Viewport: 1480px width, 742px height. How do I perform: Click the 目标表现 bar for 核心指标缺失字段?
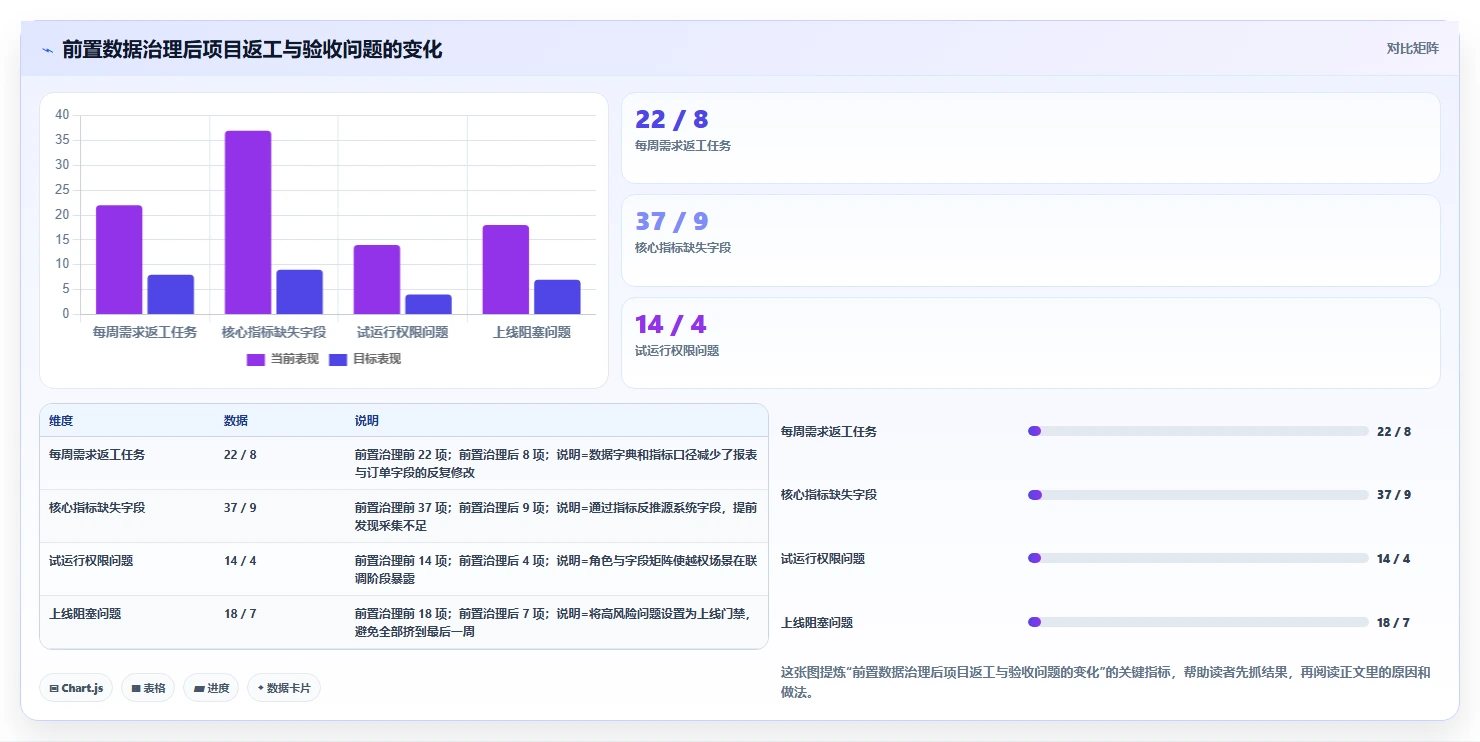pos(300,292)
